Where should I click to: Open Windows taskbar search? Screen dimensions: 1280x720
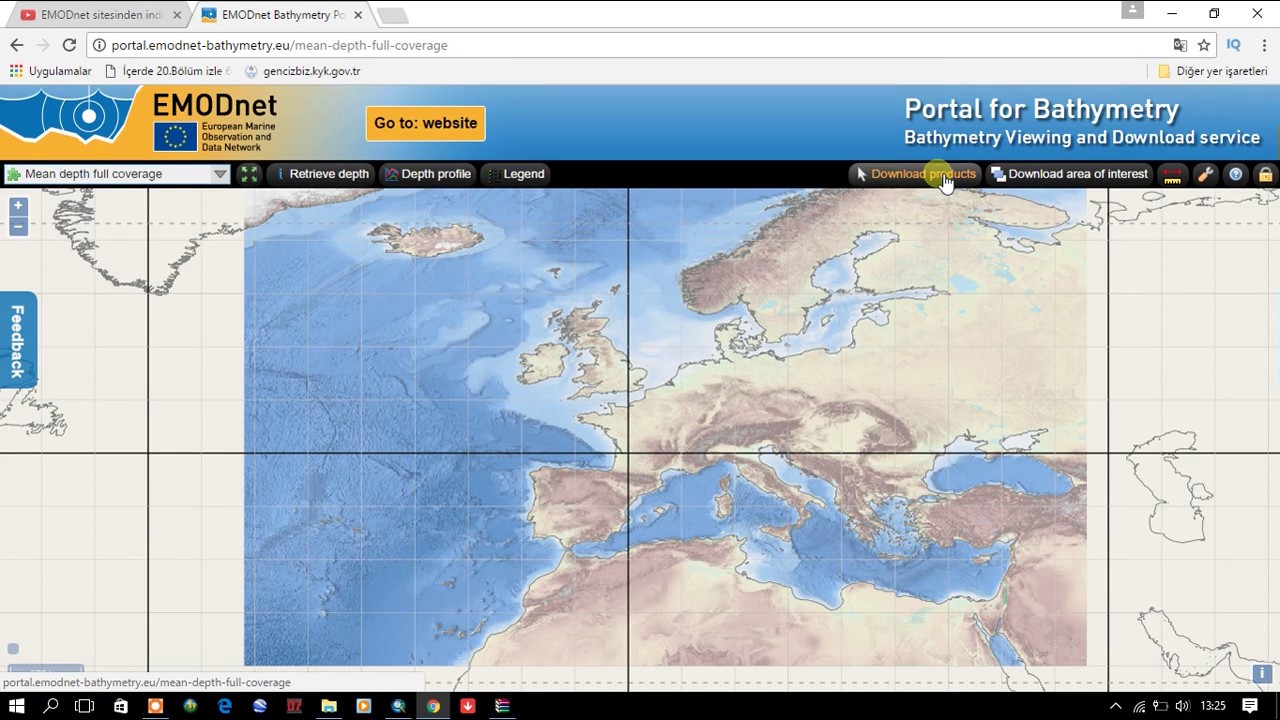51,706
